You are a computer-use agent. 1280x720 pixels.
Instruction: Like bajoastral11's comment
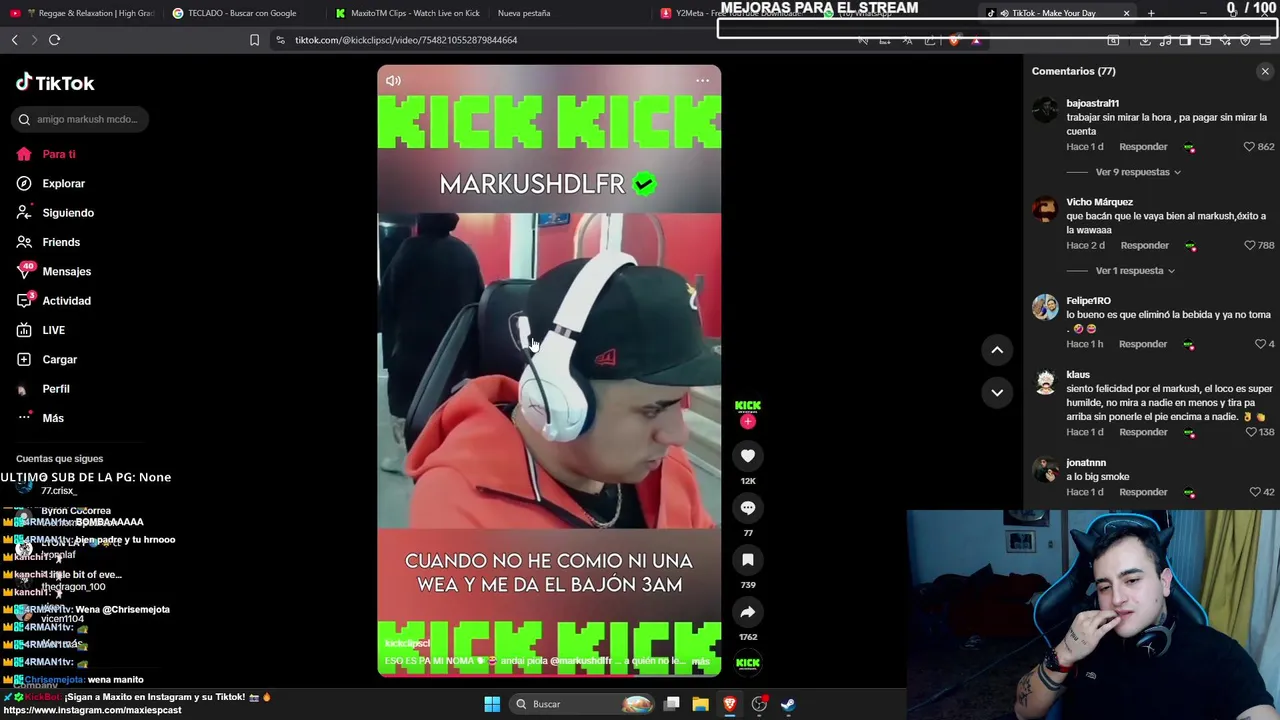(1249, 147)
